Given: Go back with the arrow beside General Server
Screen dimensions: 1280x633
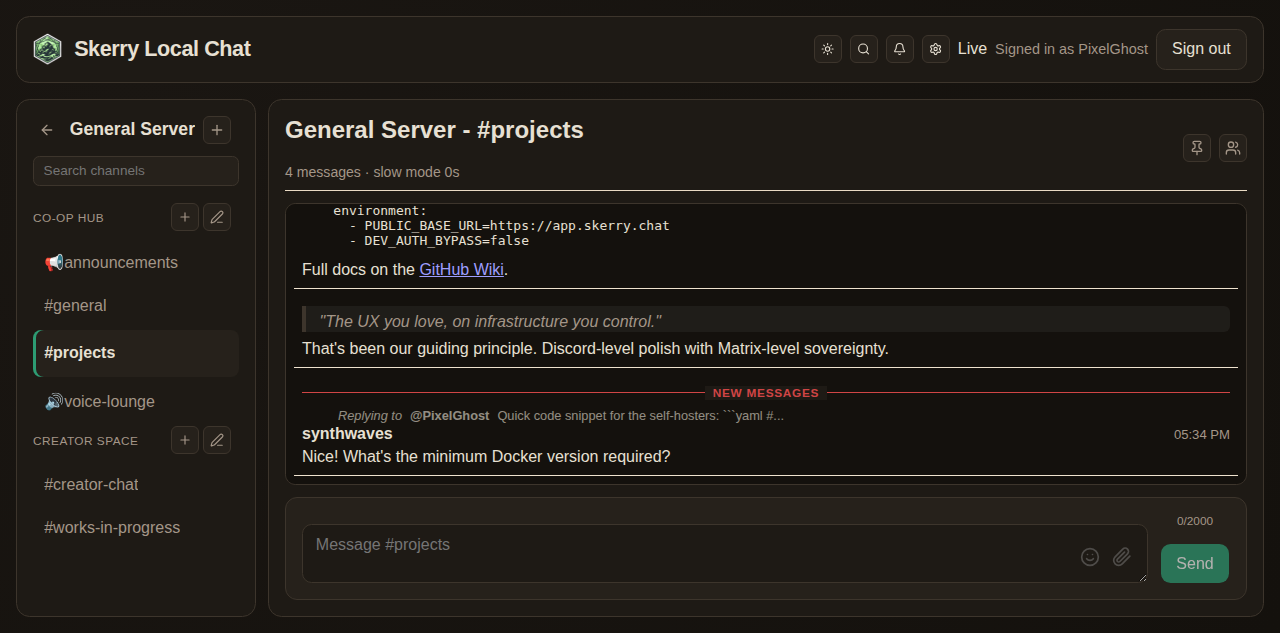Looking at the screenshot, I should tap(47, 130).
